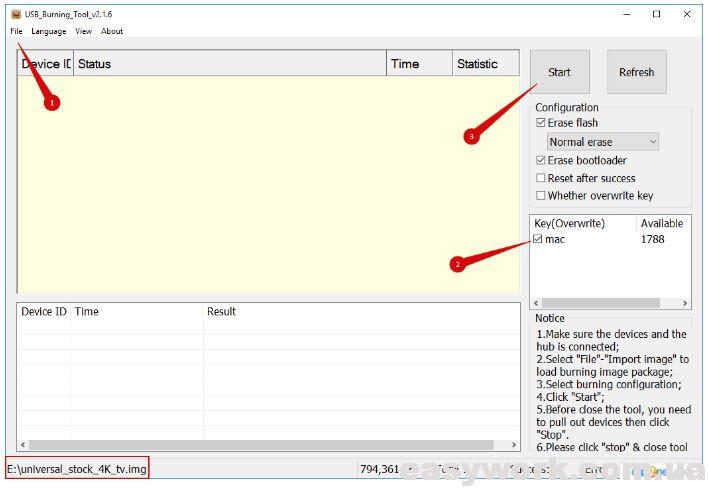Screen dimensions: 708x488
Task: Open the Language menu
Action: [x=49, y=31]
